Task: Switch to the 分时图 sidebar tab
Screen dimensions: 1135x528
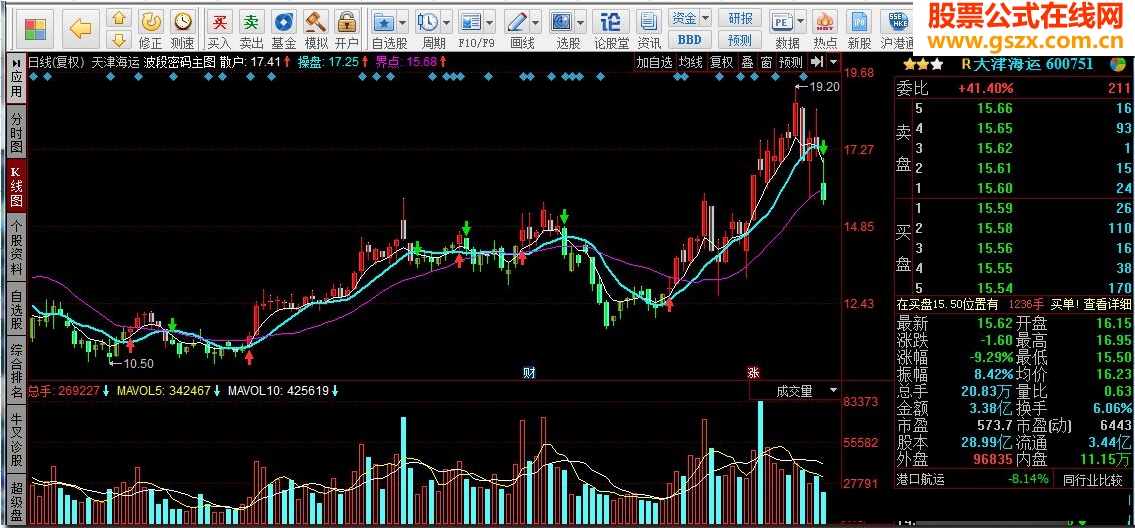Action: click(16, 132)
